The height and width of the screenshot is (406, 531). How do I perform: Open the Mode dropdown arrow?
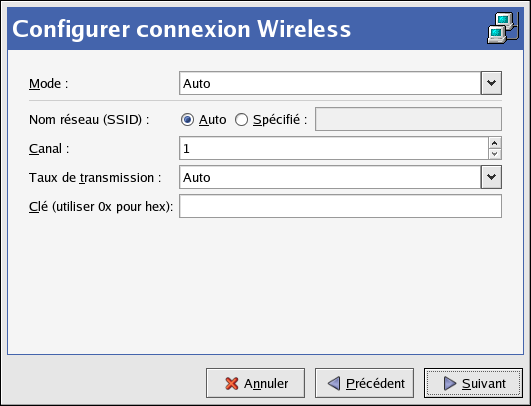pyautogui.click(x=491, y=83)
